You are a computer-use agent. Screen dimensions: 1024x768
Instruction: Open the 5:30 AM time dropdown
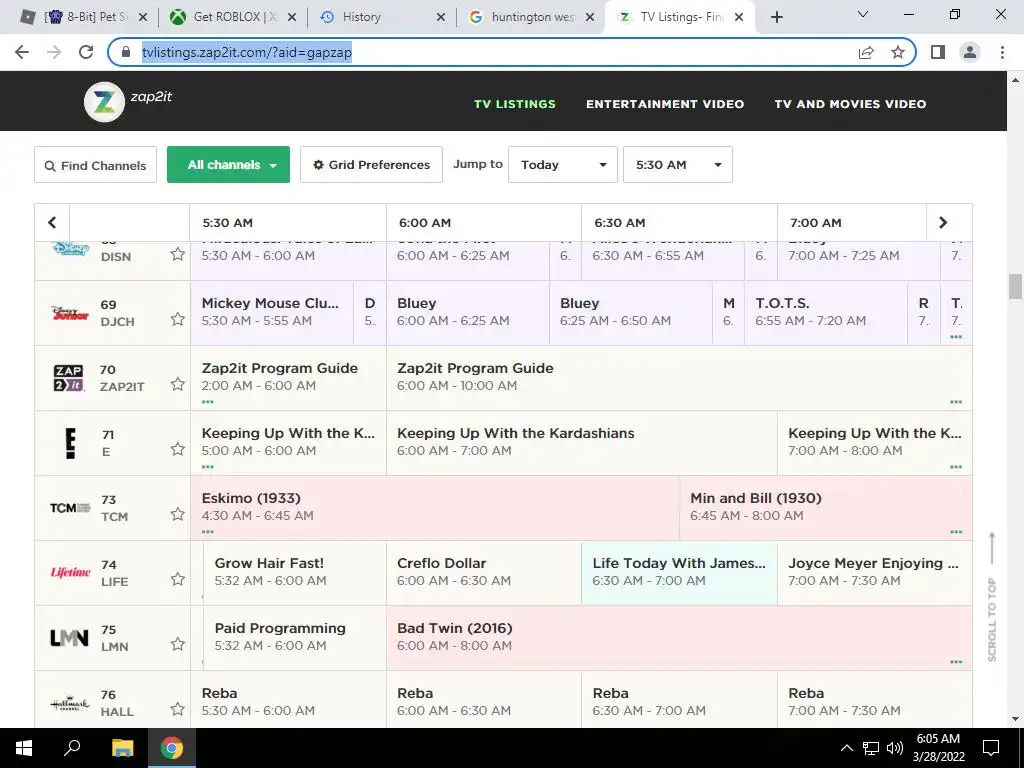pos(677,165)
